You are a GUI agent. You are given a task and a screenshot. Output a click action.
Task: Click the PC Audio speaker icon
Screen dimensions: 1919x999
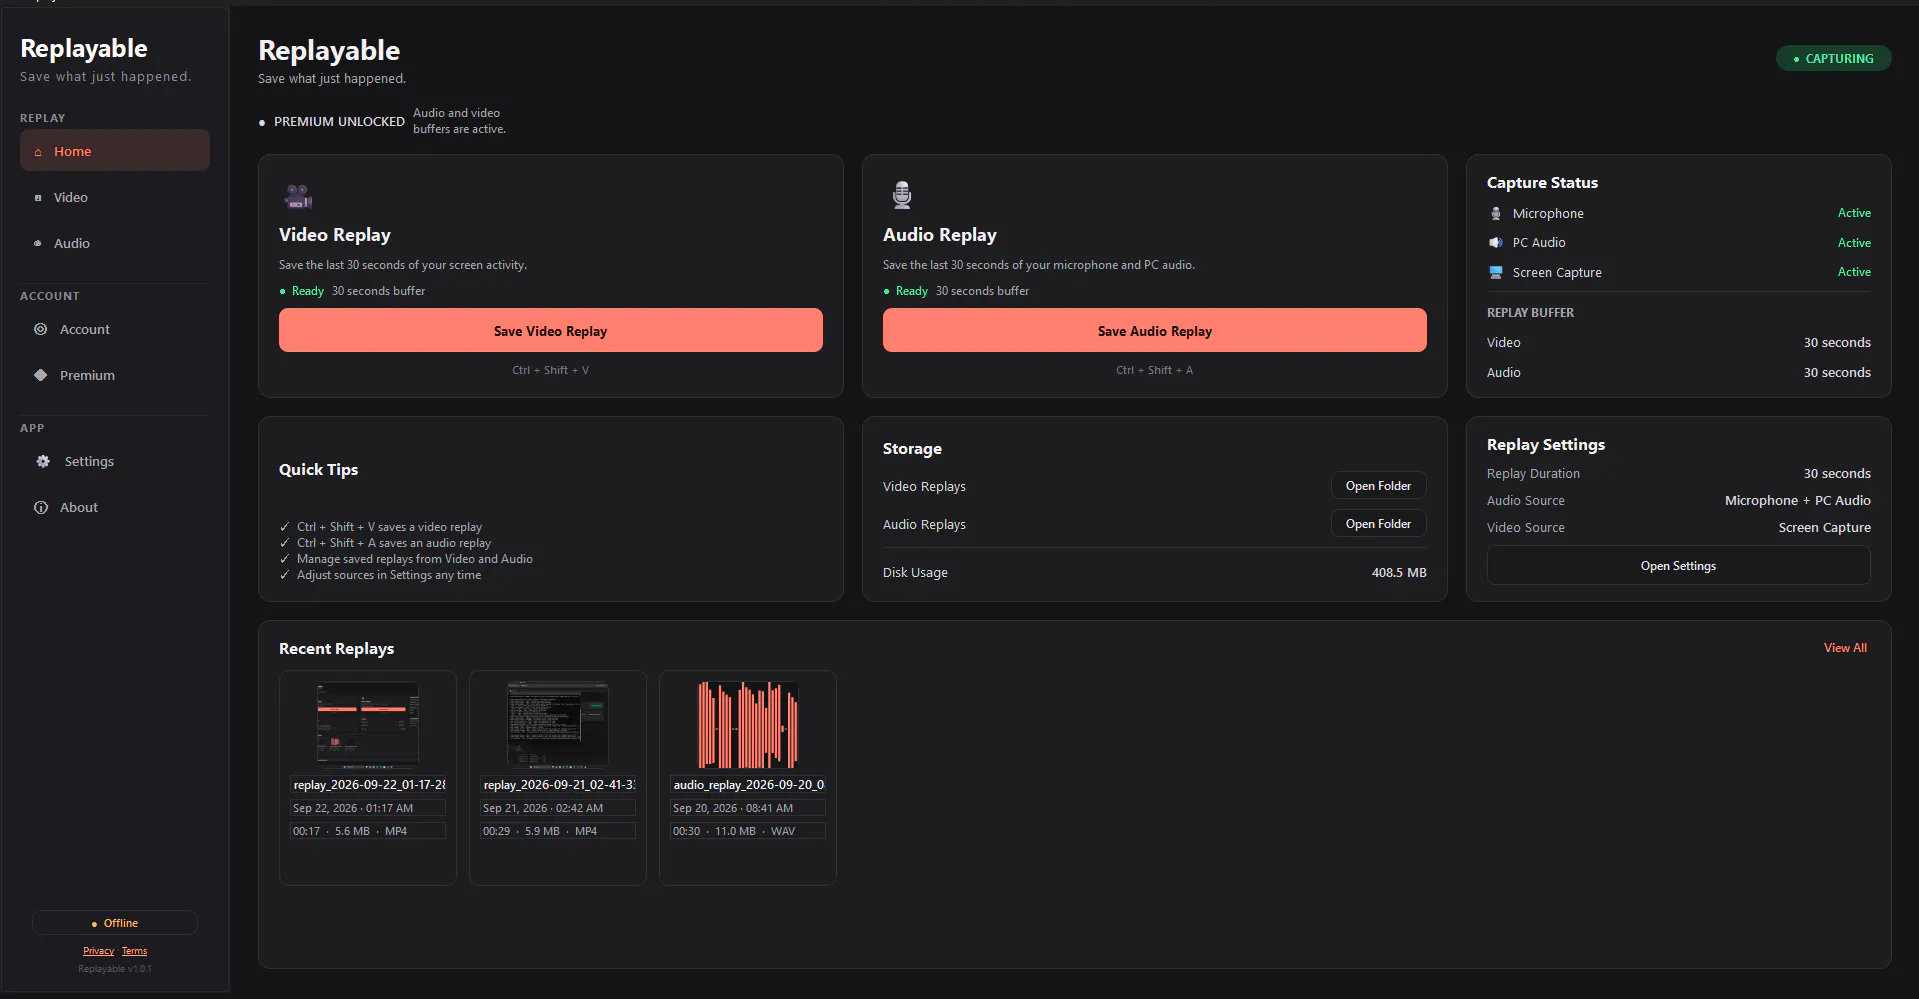point(1496,242)
